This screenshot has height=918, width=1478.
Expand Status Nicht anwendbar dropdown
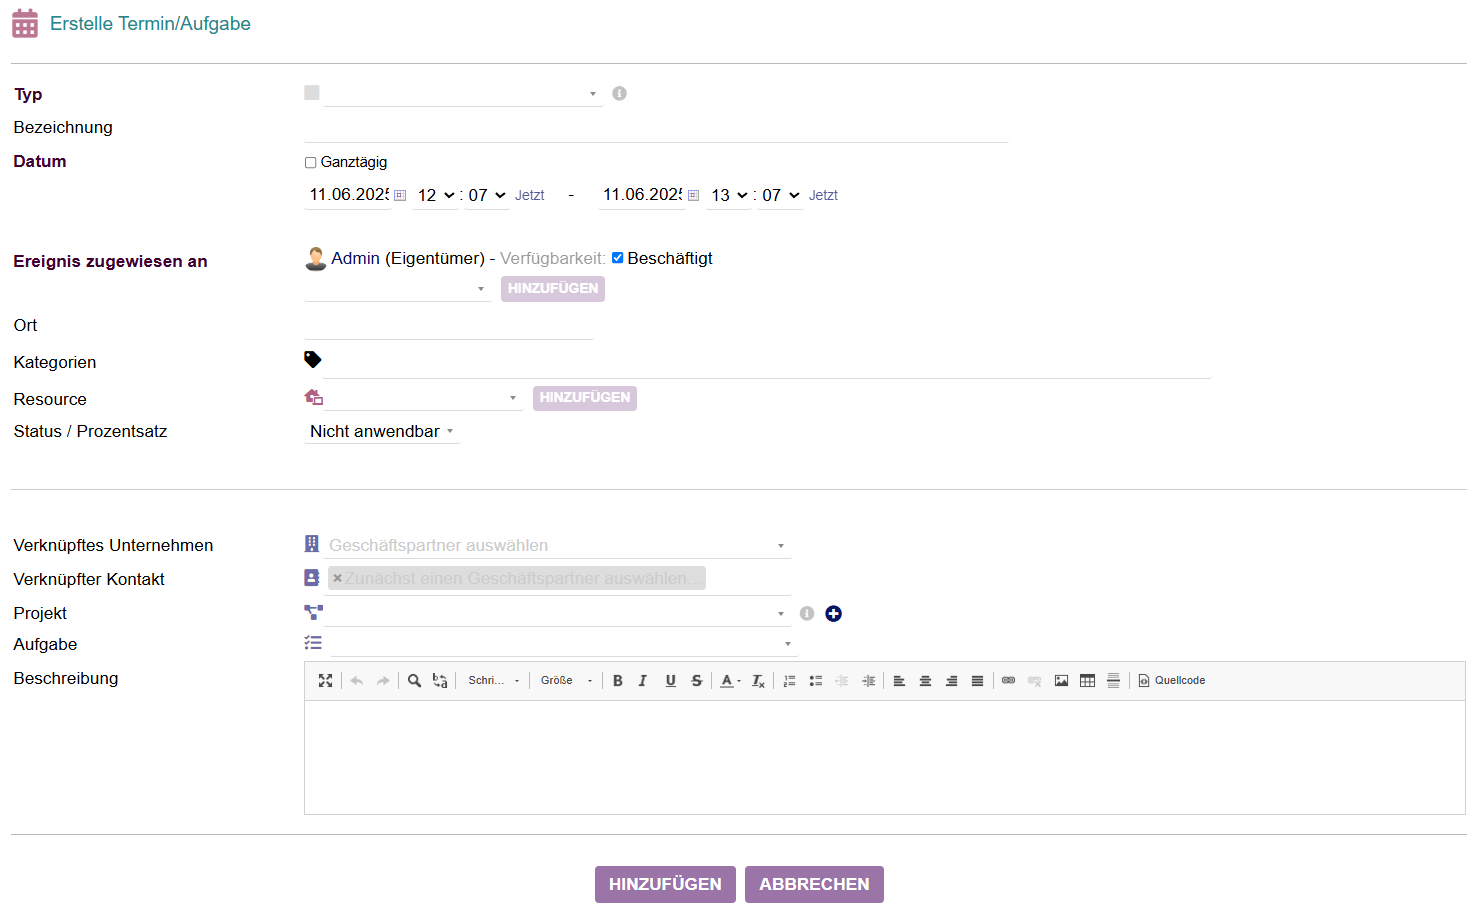pos(382,432)
